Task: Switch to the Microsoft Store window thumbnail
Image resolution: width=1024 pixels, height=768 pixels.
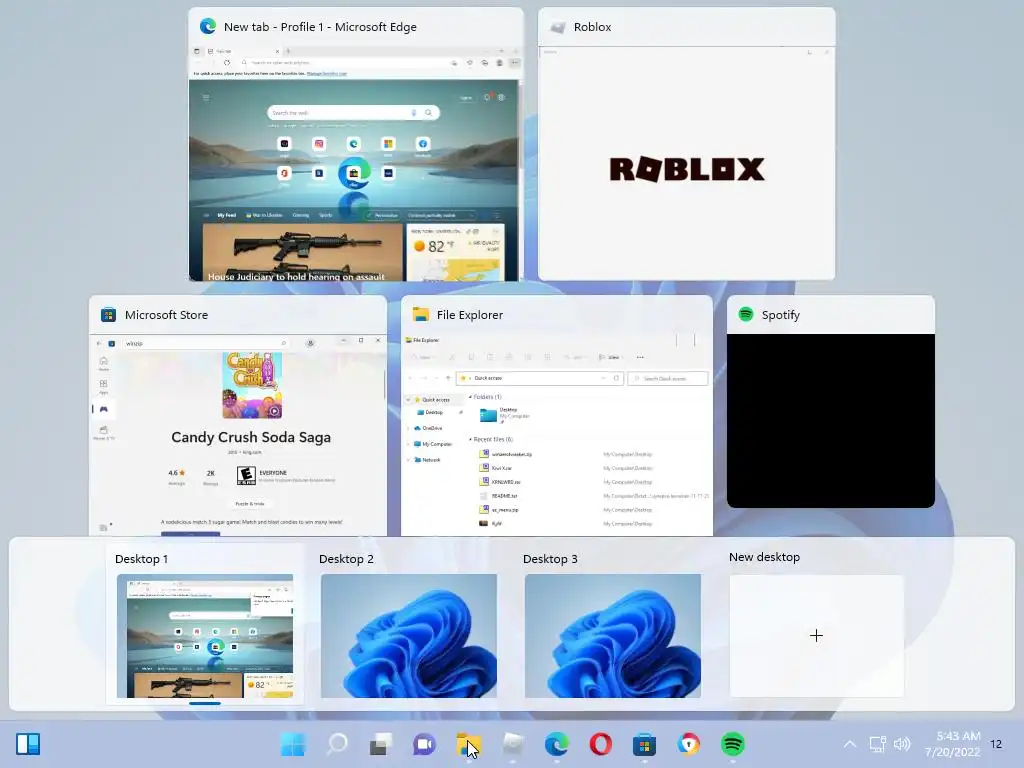Action: (x=238, y=436)
